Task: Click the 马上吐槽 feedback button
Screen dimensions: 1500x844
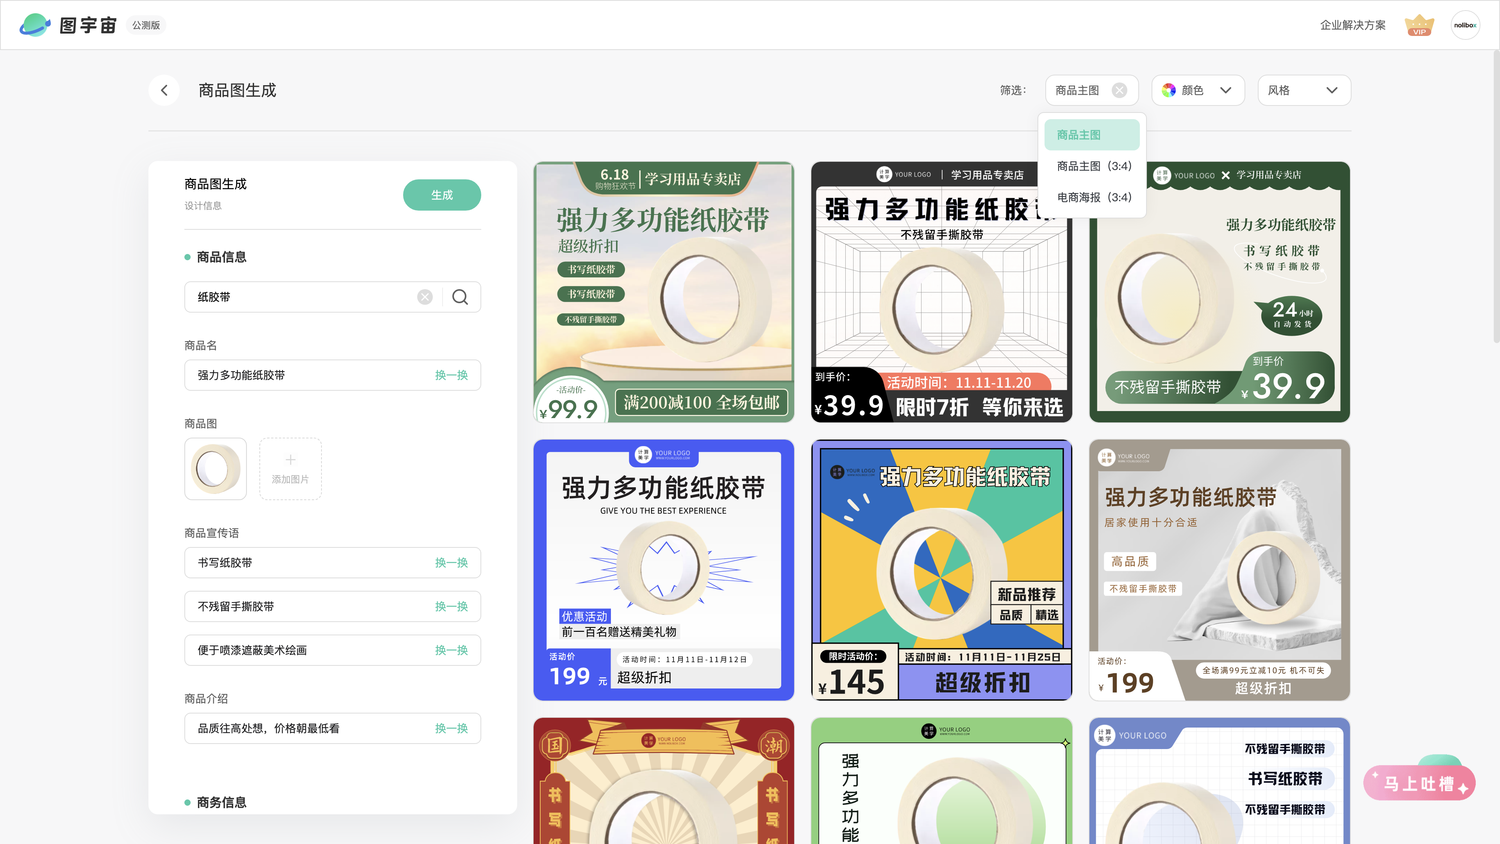Action: click(1419, 783)
